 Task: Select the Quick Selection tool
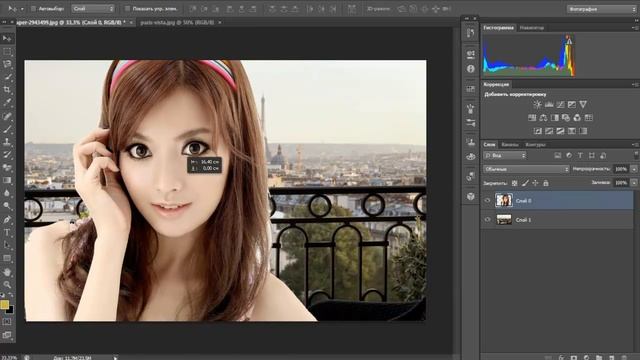pos(7,77)
